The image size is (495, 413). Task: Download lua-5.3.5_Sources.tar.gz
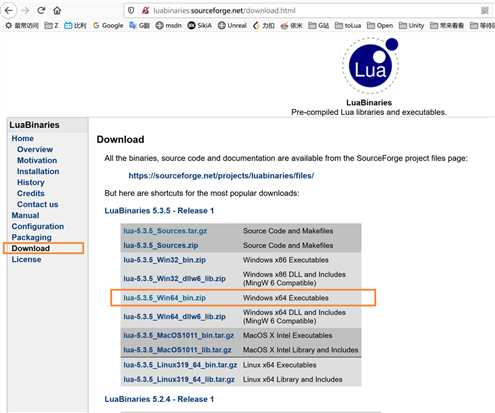[x=165, y=231]
